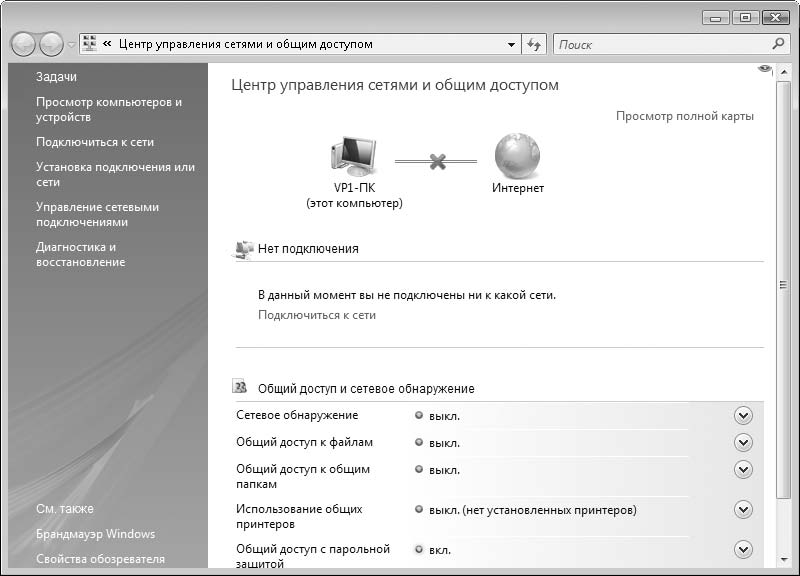Image resolution: width=800 pixels, height=576 pixels.
Task: Click Подключиться к сети link in main pane
Action: (316, 315)
